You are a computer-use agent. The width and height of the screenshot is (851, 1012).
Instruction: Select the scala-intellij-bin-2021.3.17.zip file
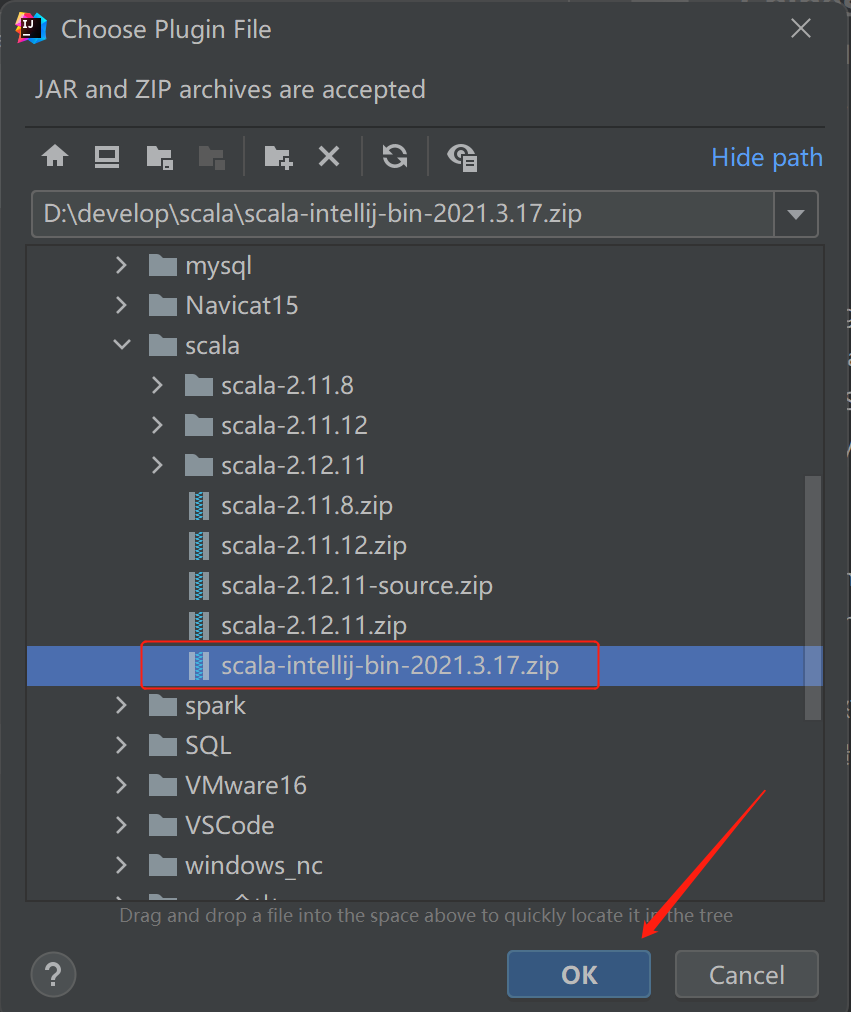click(x=425, y=665)
